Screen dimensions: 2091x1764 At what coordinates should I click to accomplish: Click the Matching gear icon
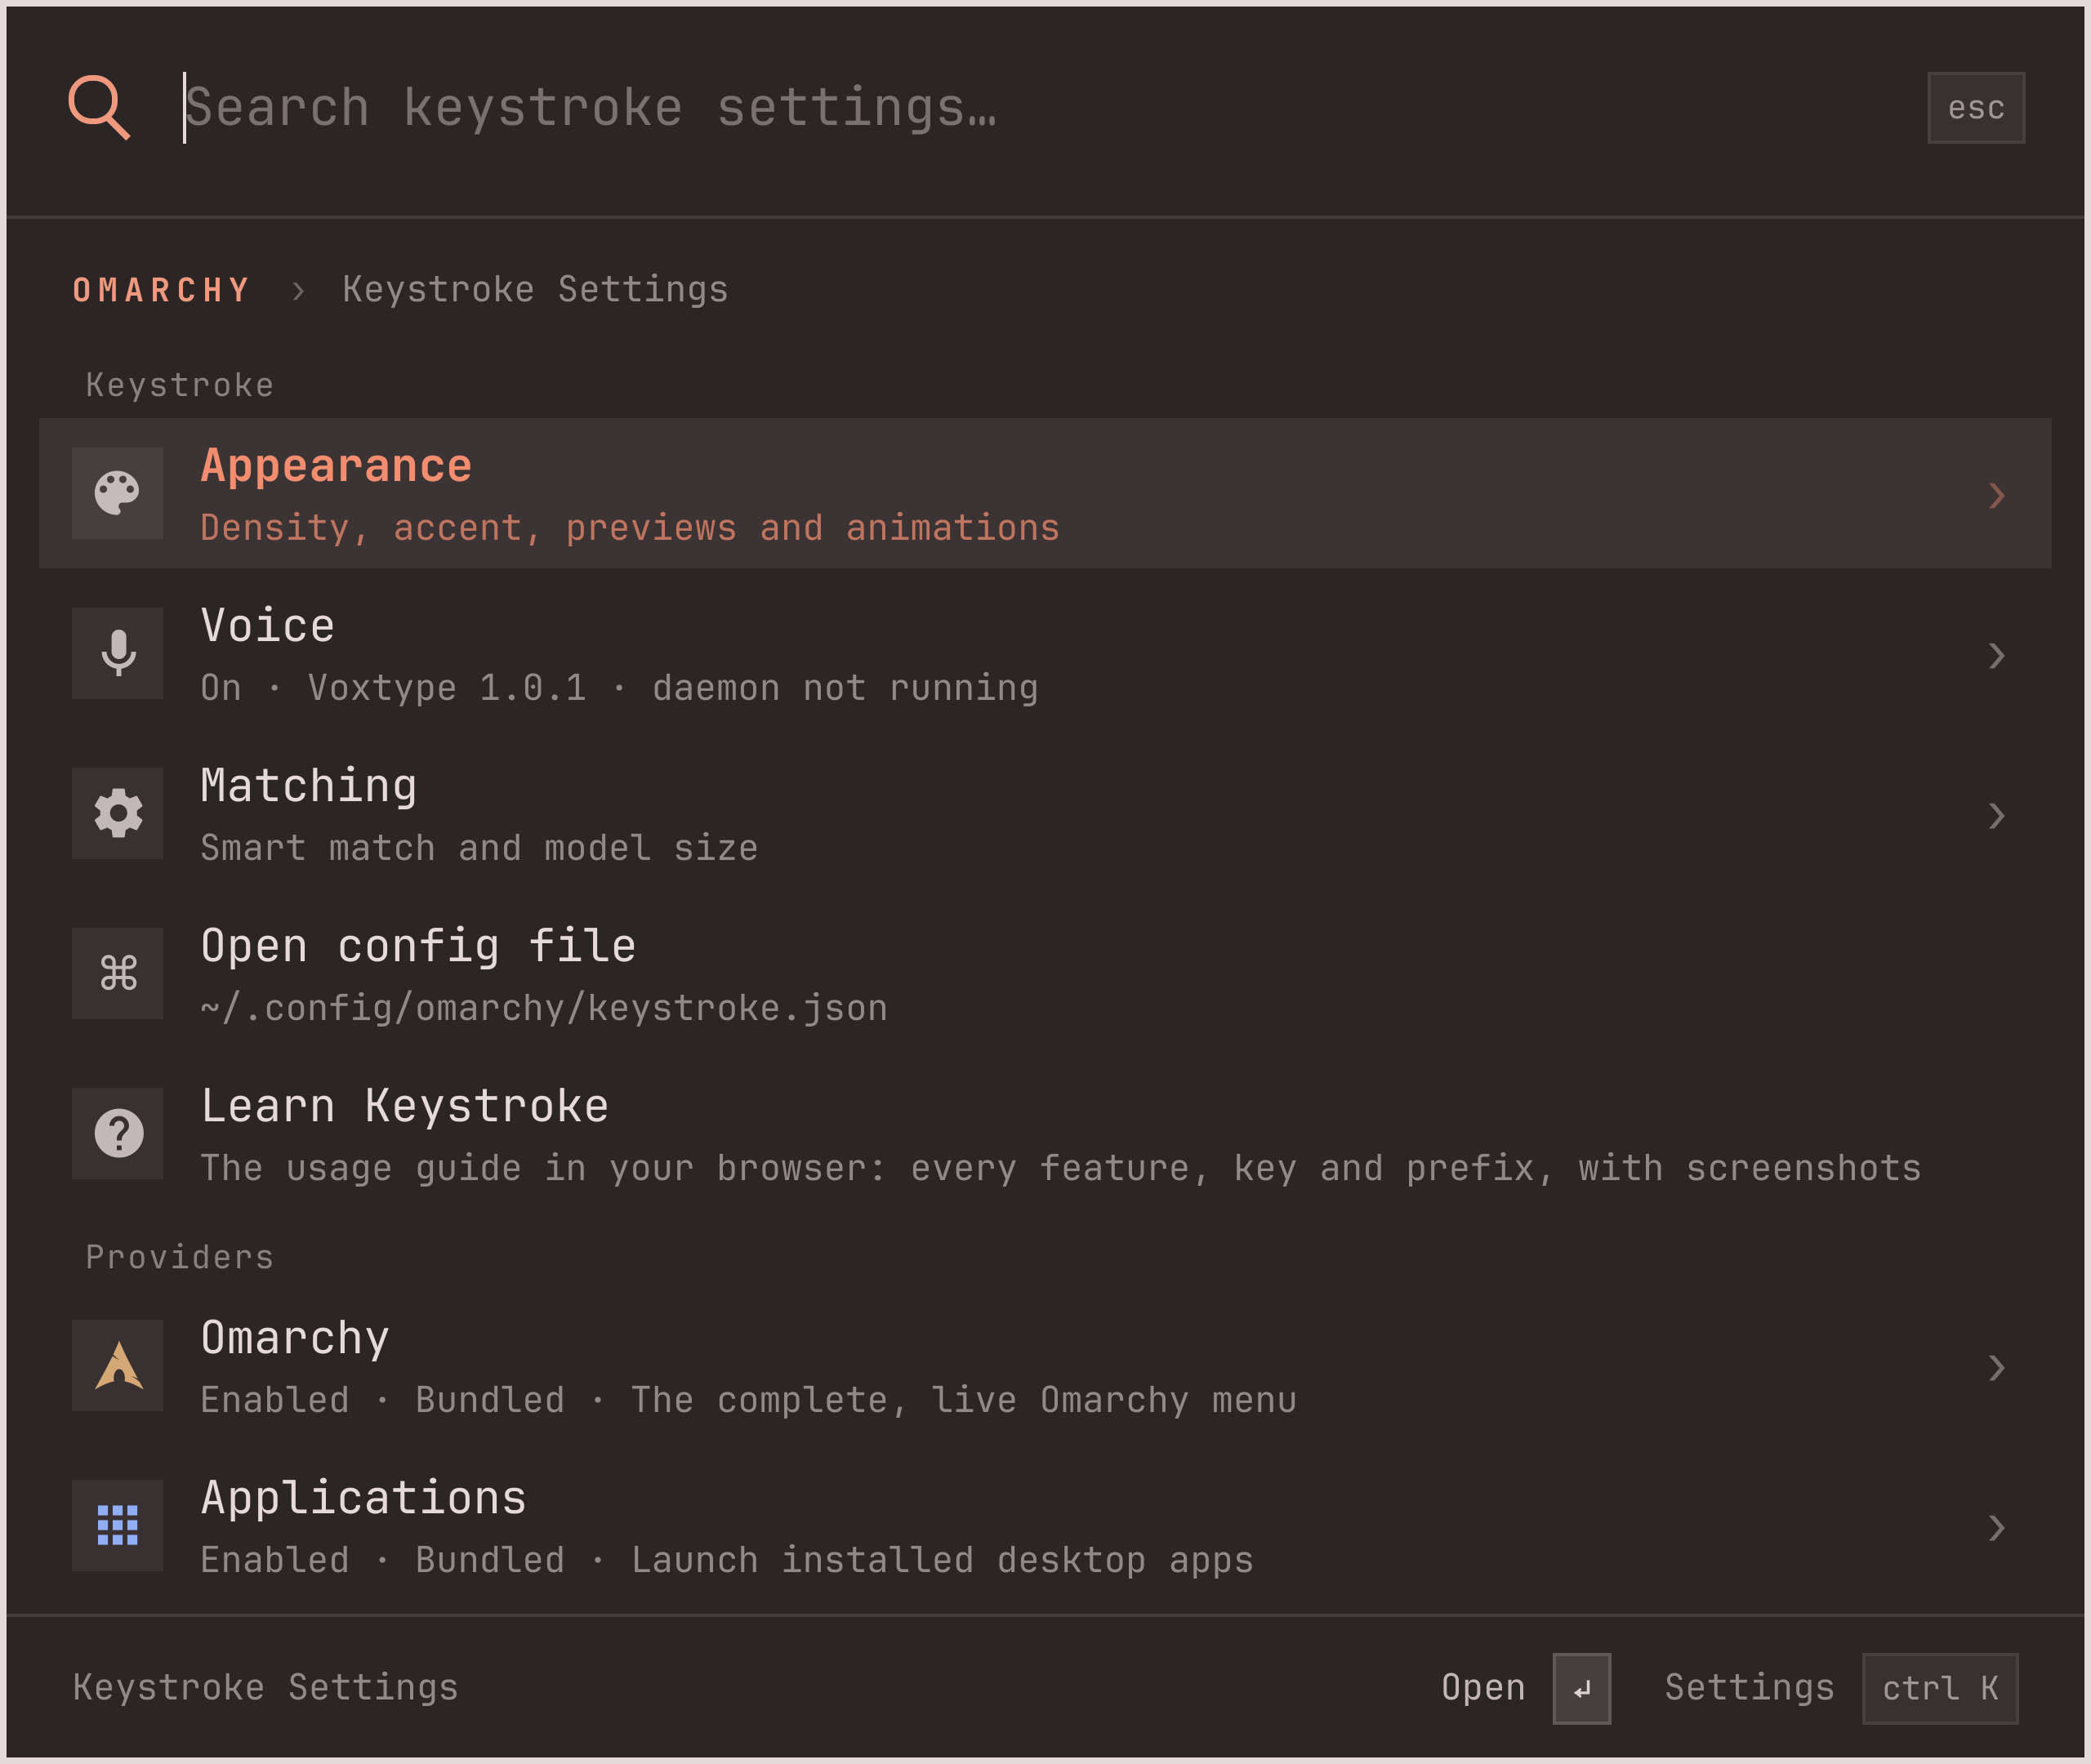coord(118,813)
